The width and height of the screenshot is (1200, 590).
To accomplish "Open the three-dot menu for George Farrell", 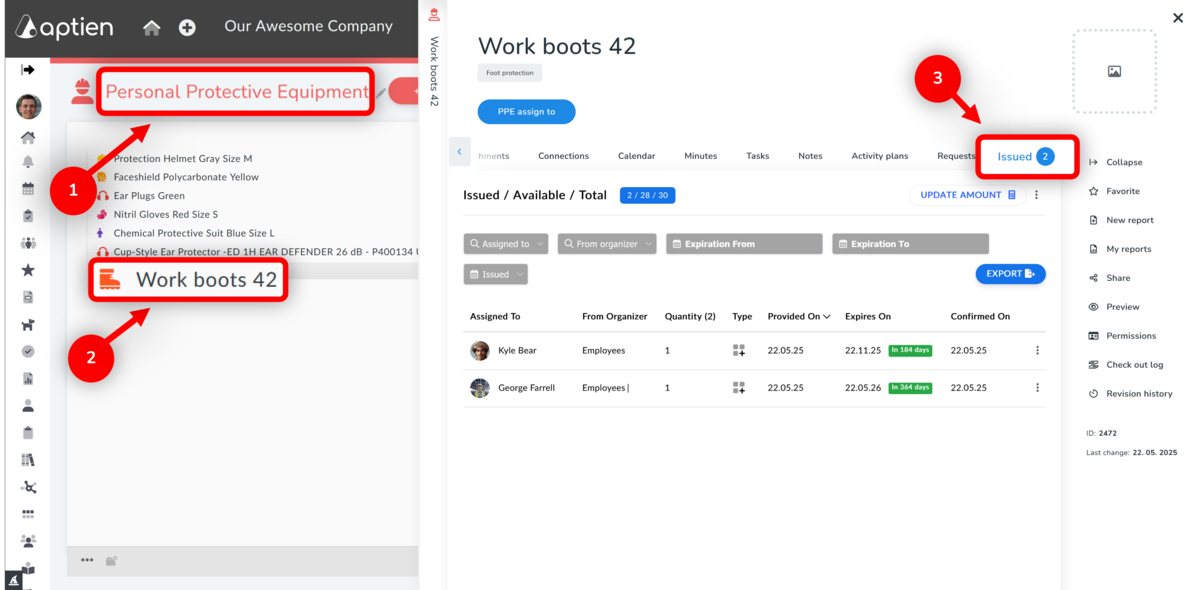I will click(1037, 388).
